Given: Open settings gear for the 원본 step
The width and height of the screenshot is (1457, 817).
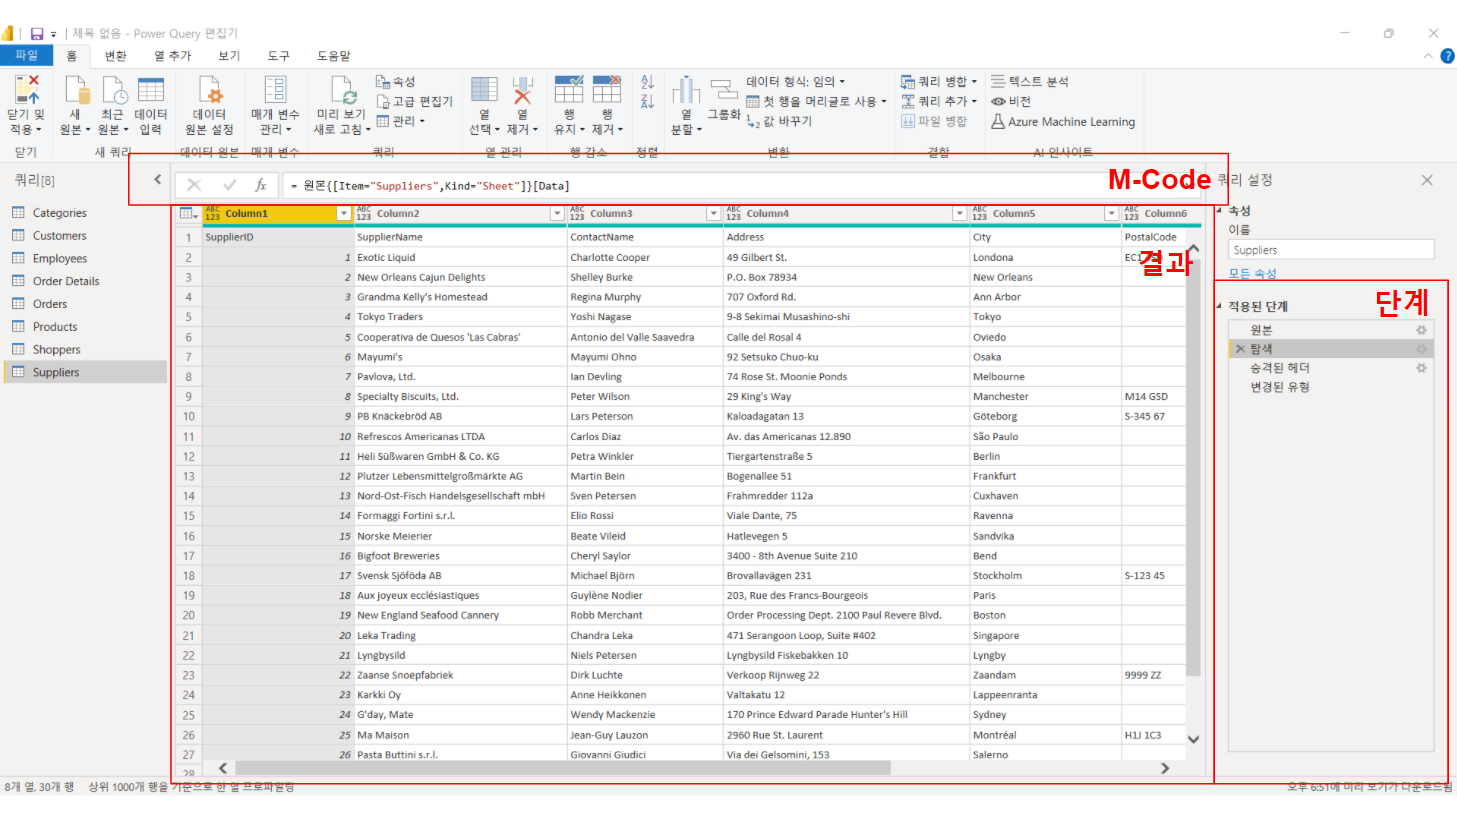Looking at the screenshot, I should click(1421, 330).
